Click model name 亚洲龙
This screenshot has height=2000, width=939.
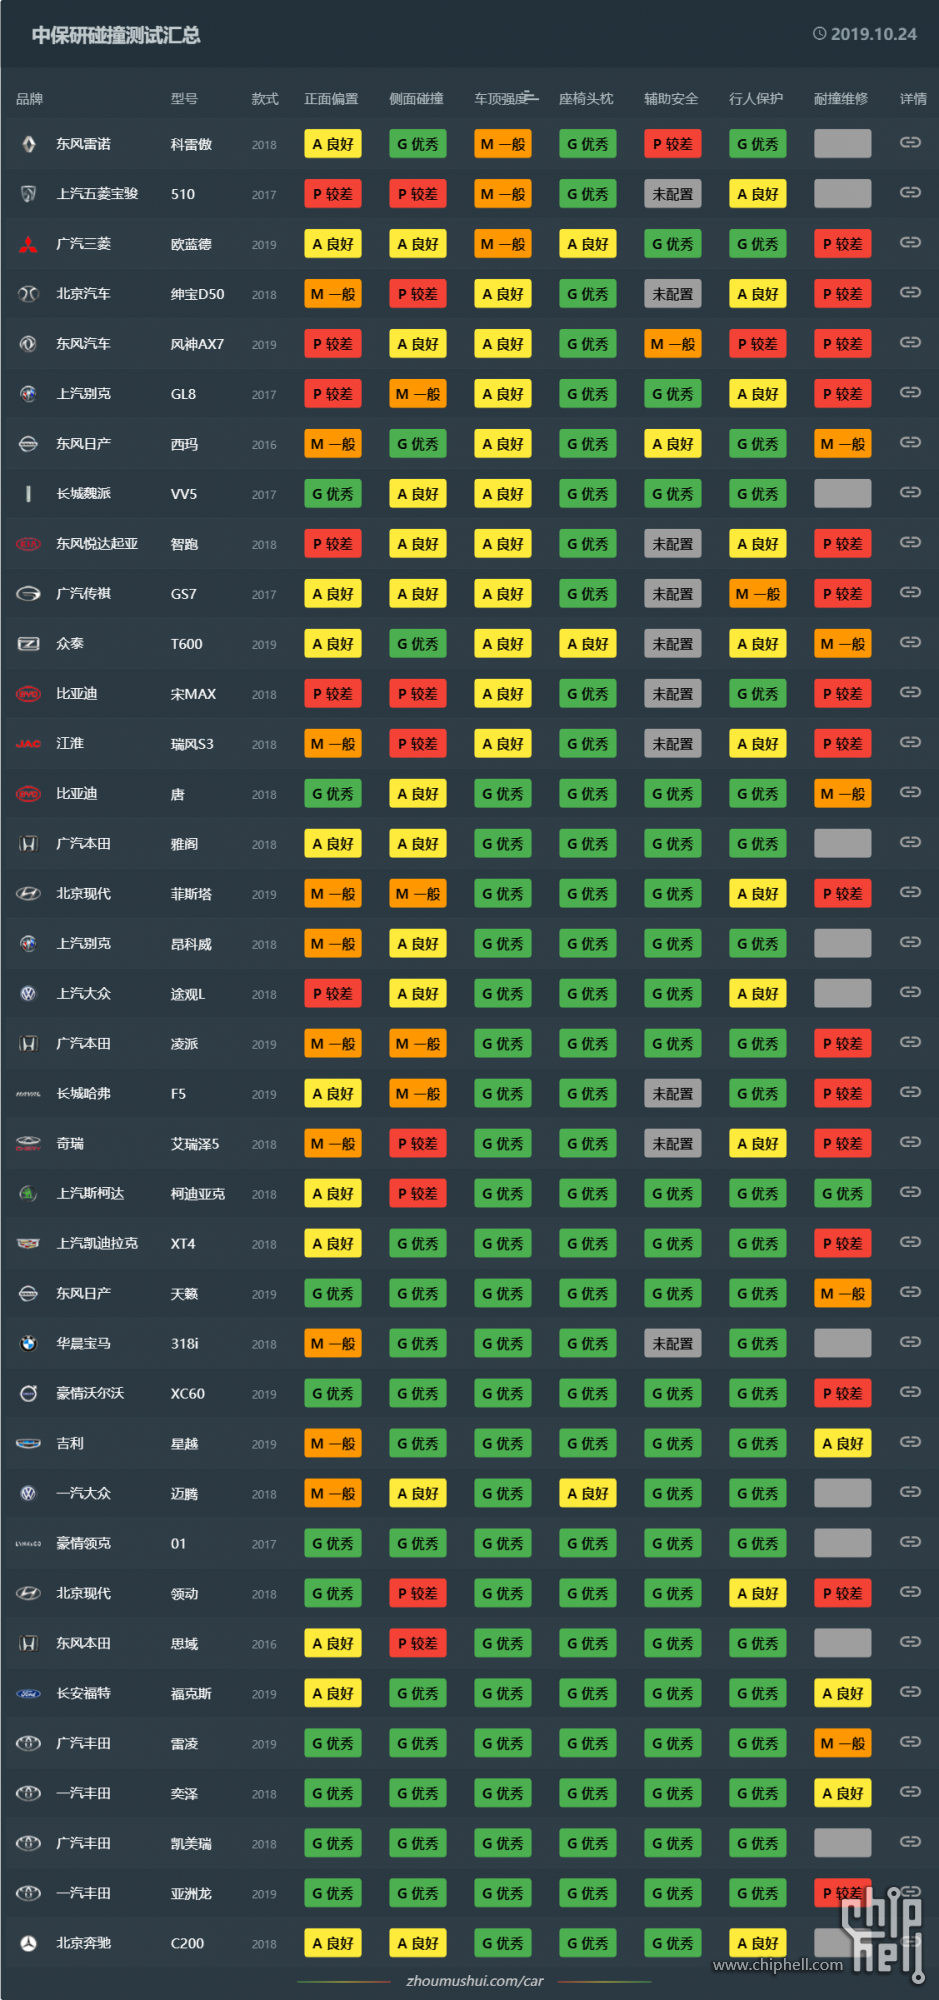(192, 1894)
